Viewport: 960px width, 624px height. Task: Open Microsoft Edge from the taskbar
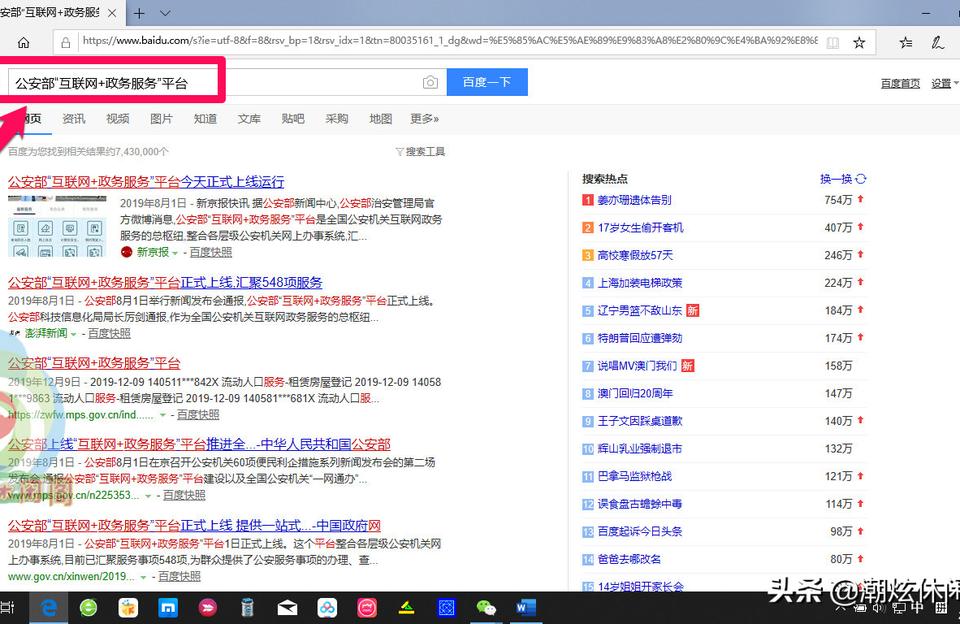49,608
